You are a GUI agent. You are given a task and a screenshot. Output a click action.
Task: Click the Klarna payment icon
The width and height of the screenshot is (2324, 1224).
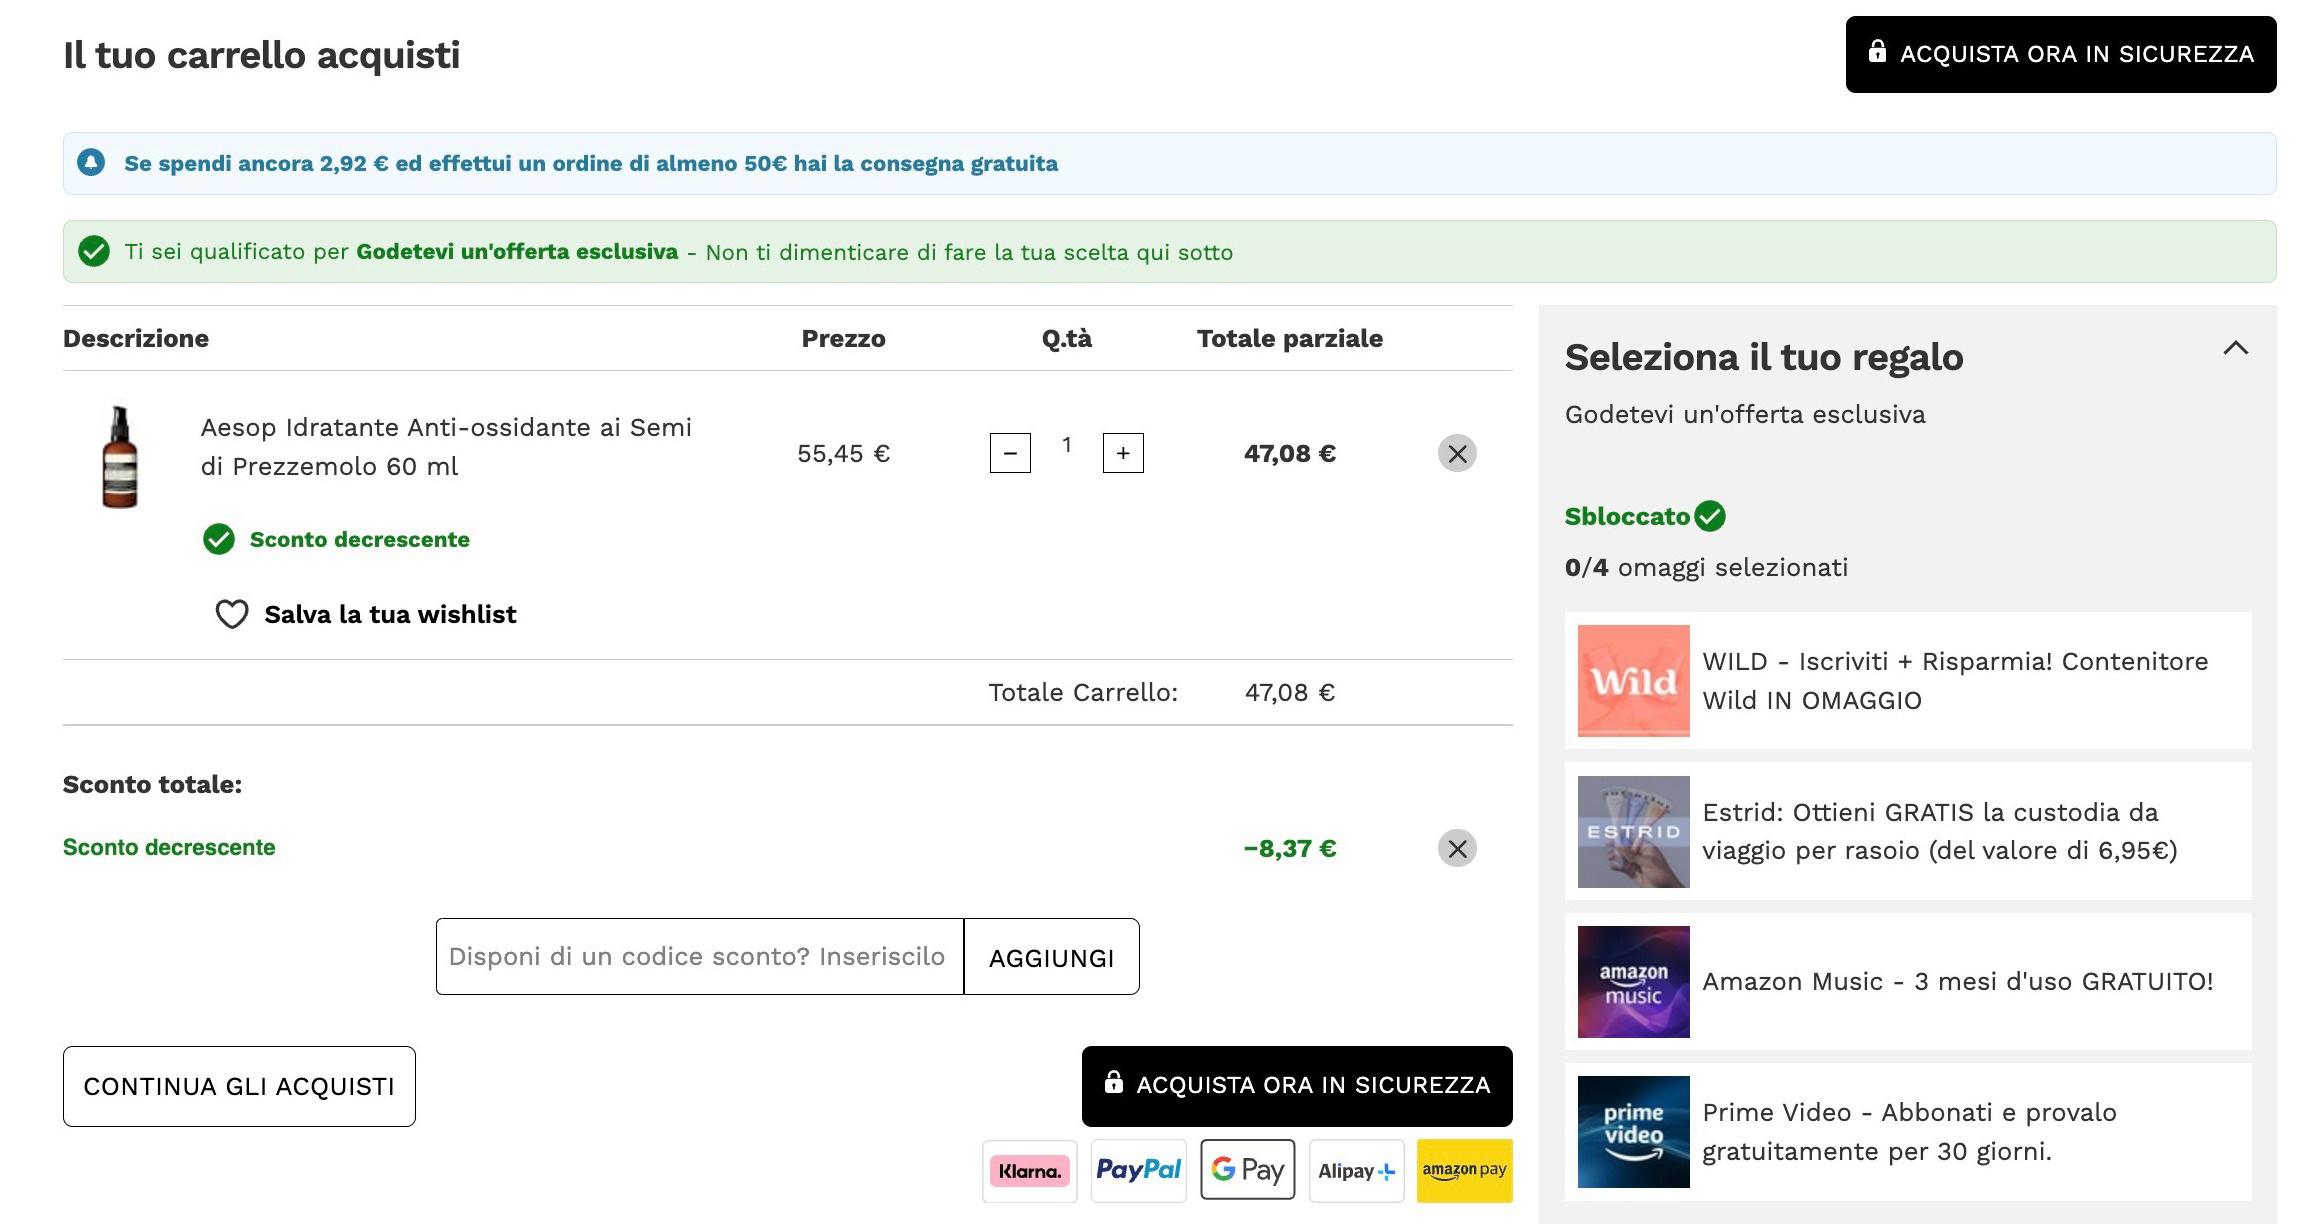click(1030, 1170)
